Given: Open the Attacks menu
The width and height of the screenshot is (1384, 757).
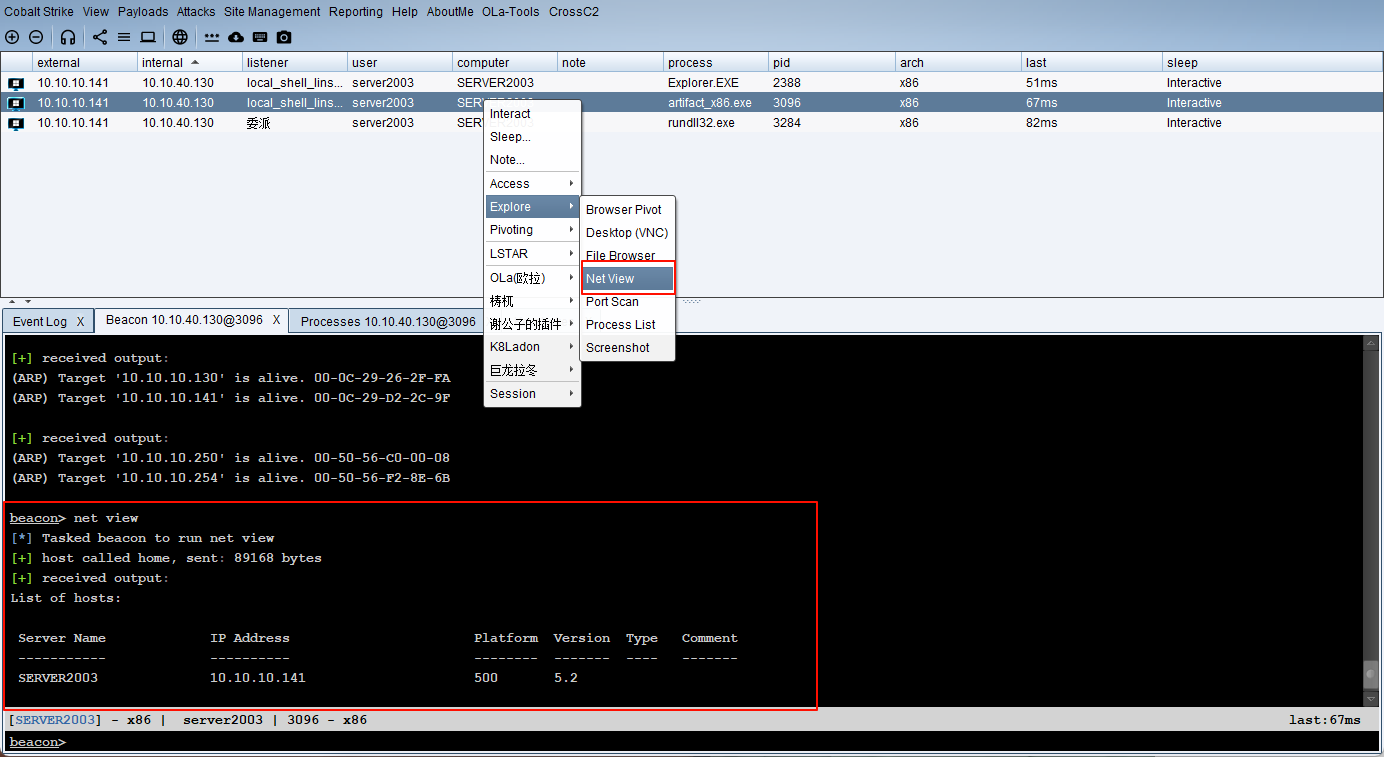Looking at the screenshot, I should (x=196, y=12).
